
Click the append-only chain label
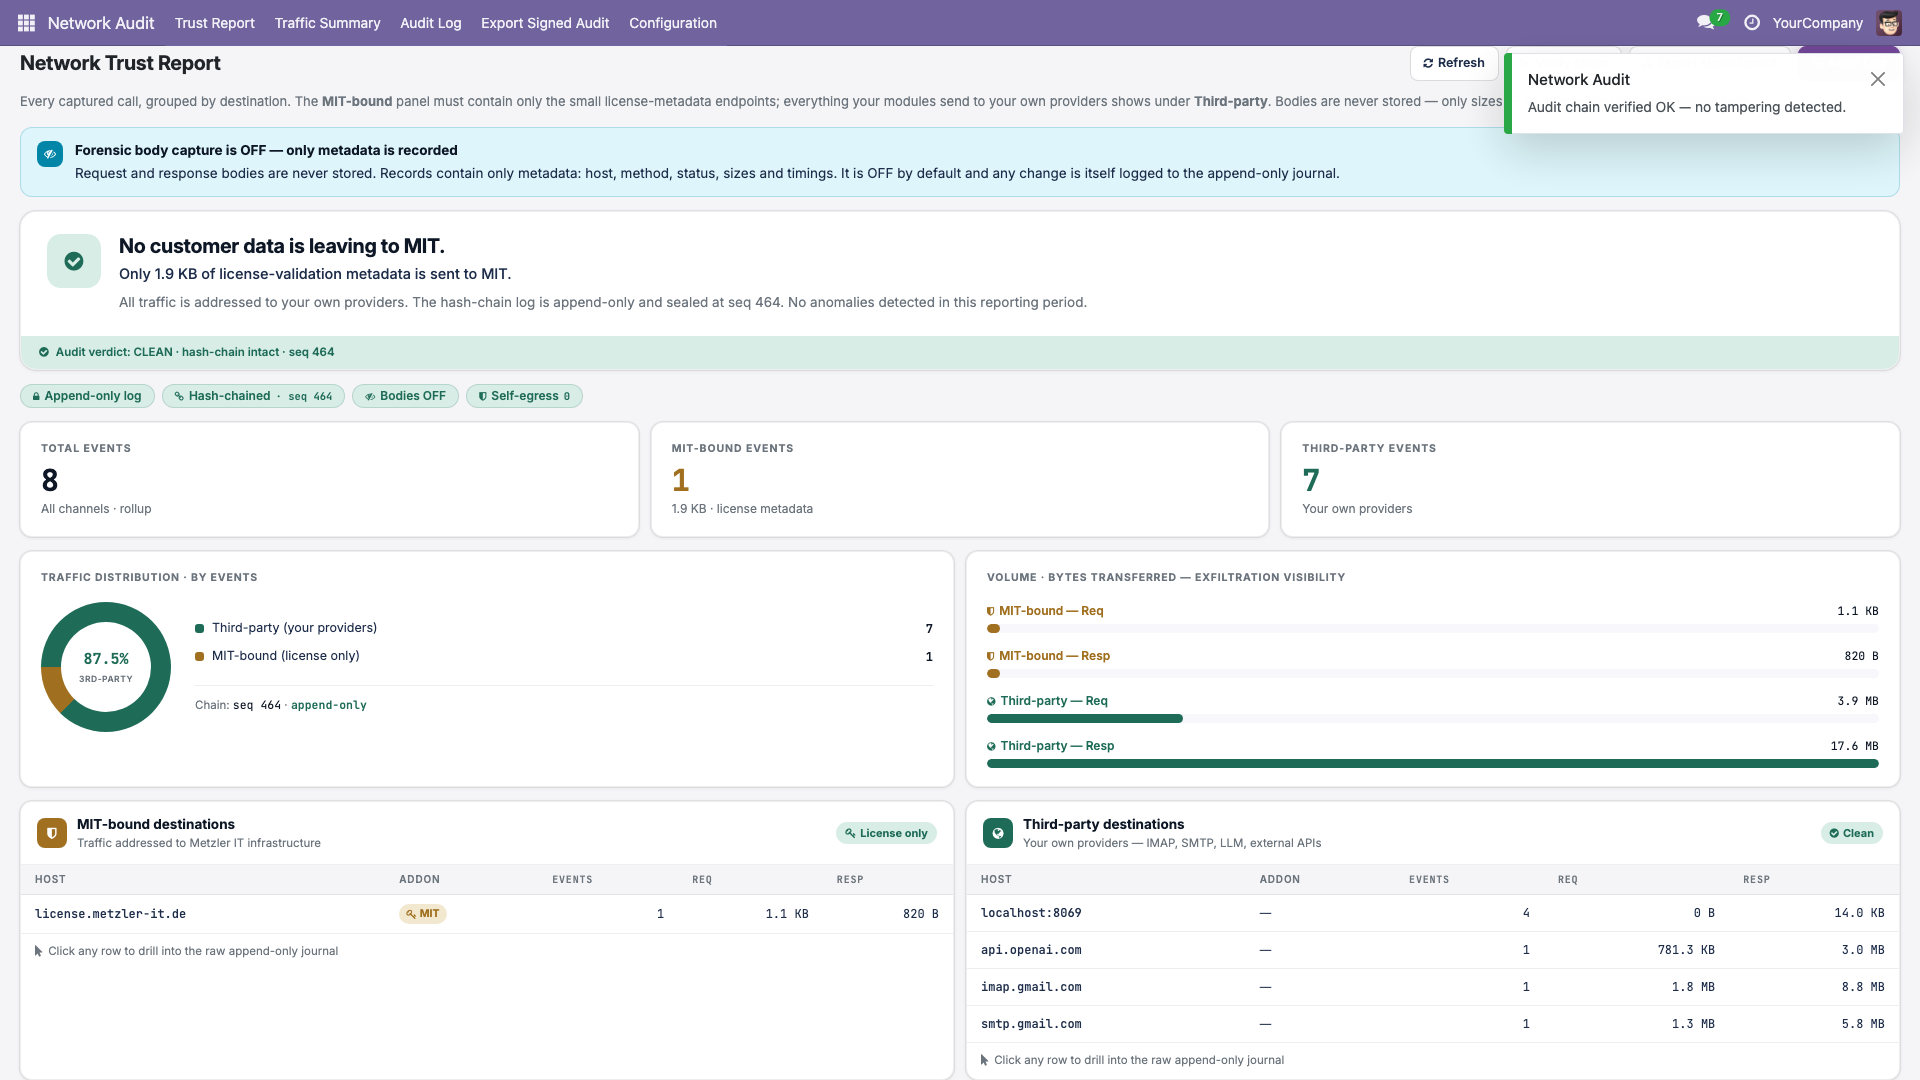pyautogui.click(x=329, y=705)
